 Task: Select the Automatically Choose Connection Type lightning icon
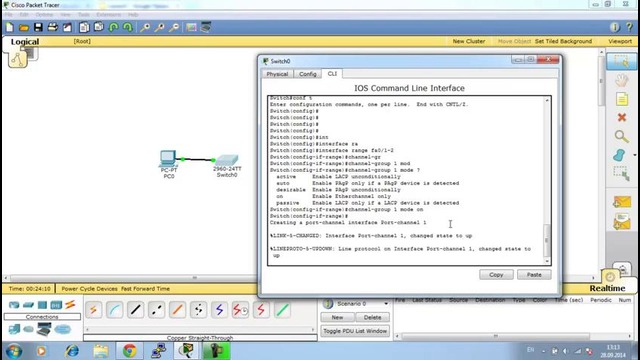(93, 310)
